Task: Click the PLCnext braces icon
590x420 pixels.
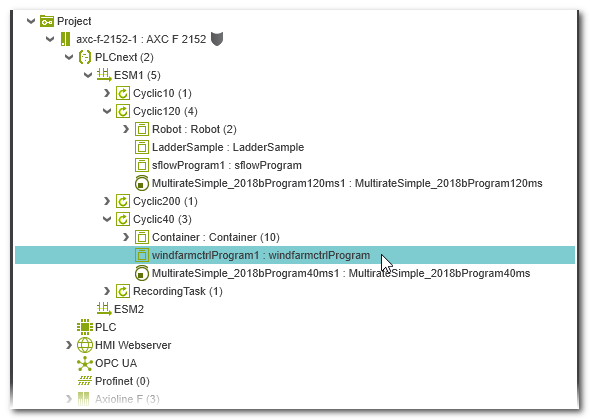Action: click(x=85, y=57)
